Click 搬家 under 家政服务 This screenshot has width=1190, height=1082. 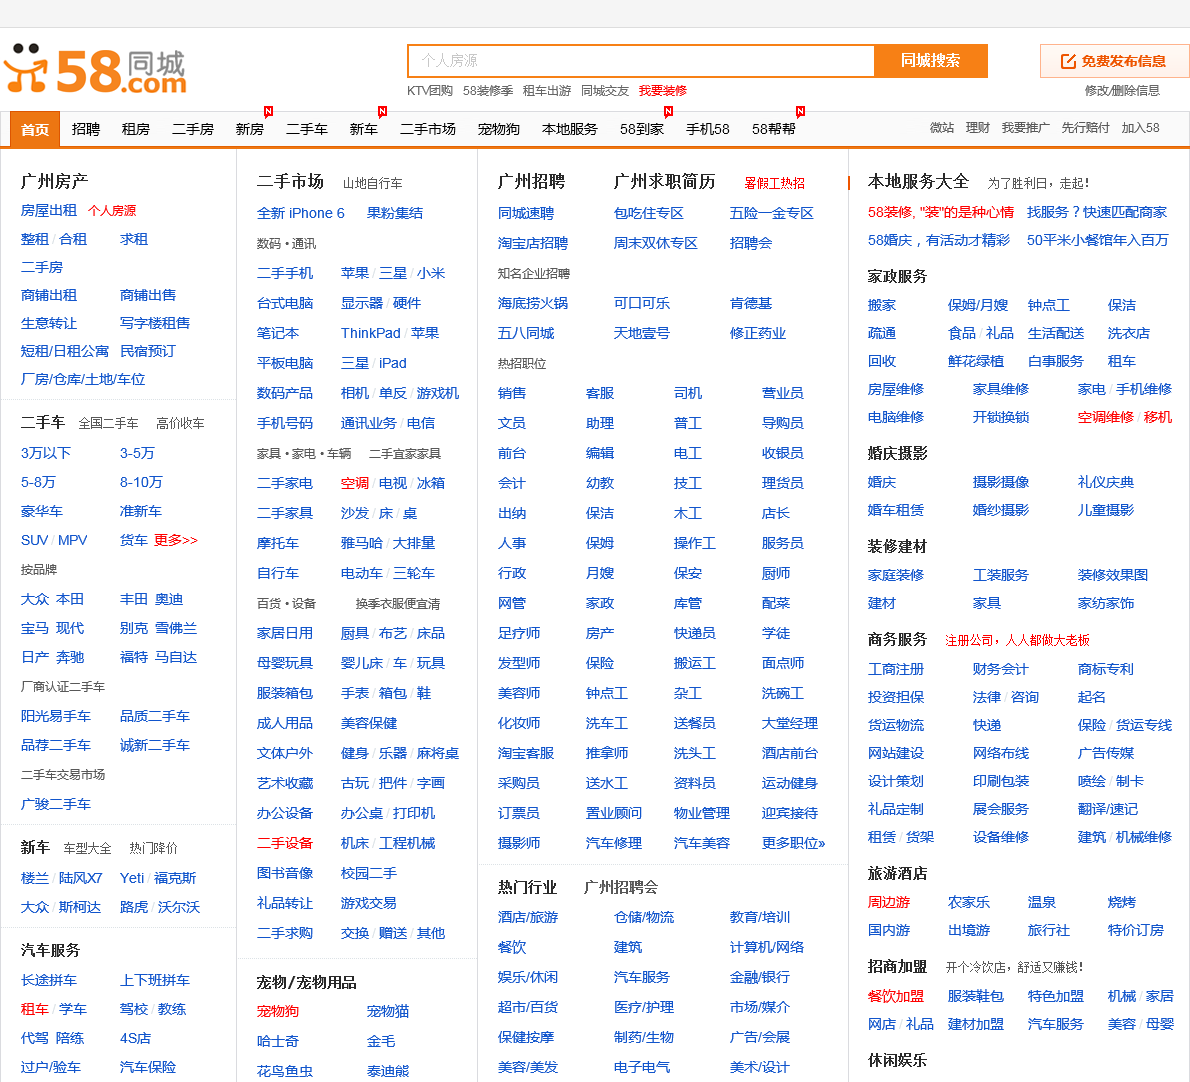[882, 305]
